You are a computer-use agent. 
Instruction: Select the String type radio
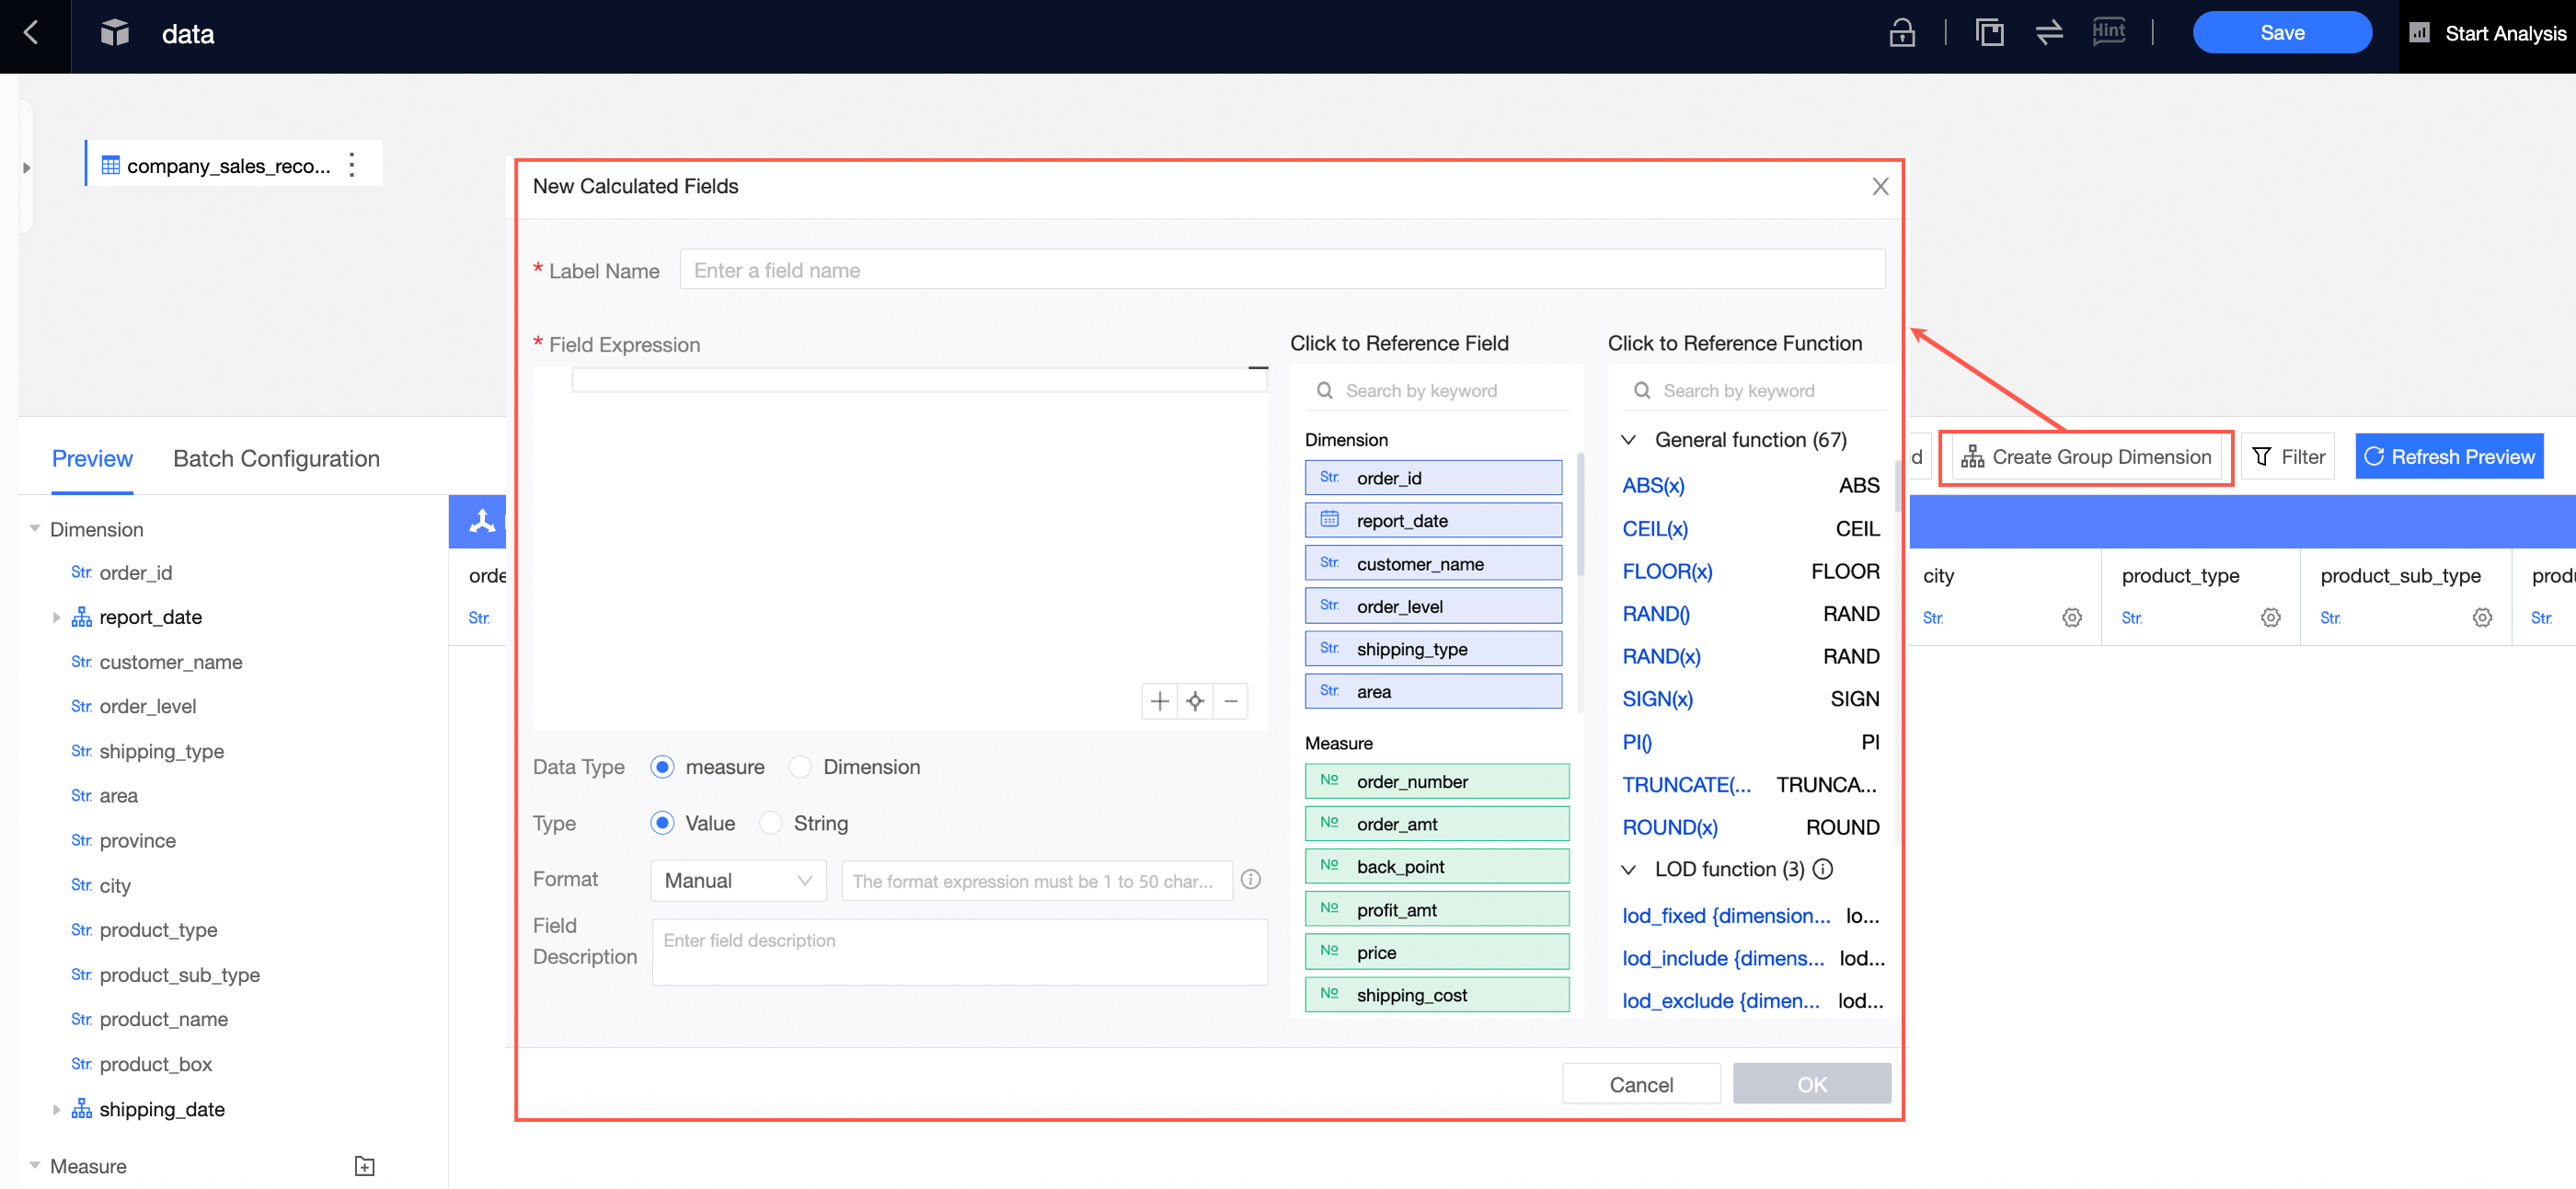coord(770,823)
